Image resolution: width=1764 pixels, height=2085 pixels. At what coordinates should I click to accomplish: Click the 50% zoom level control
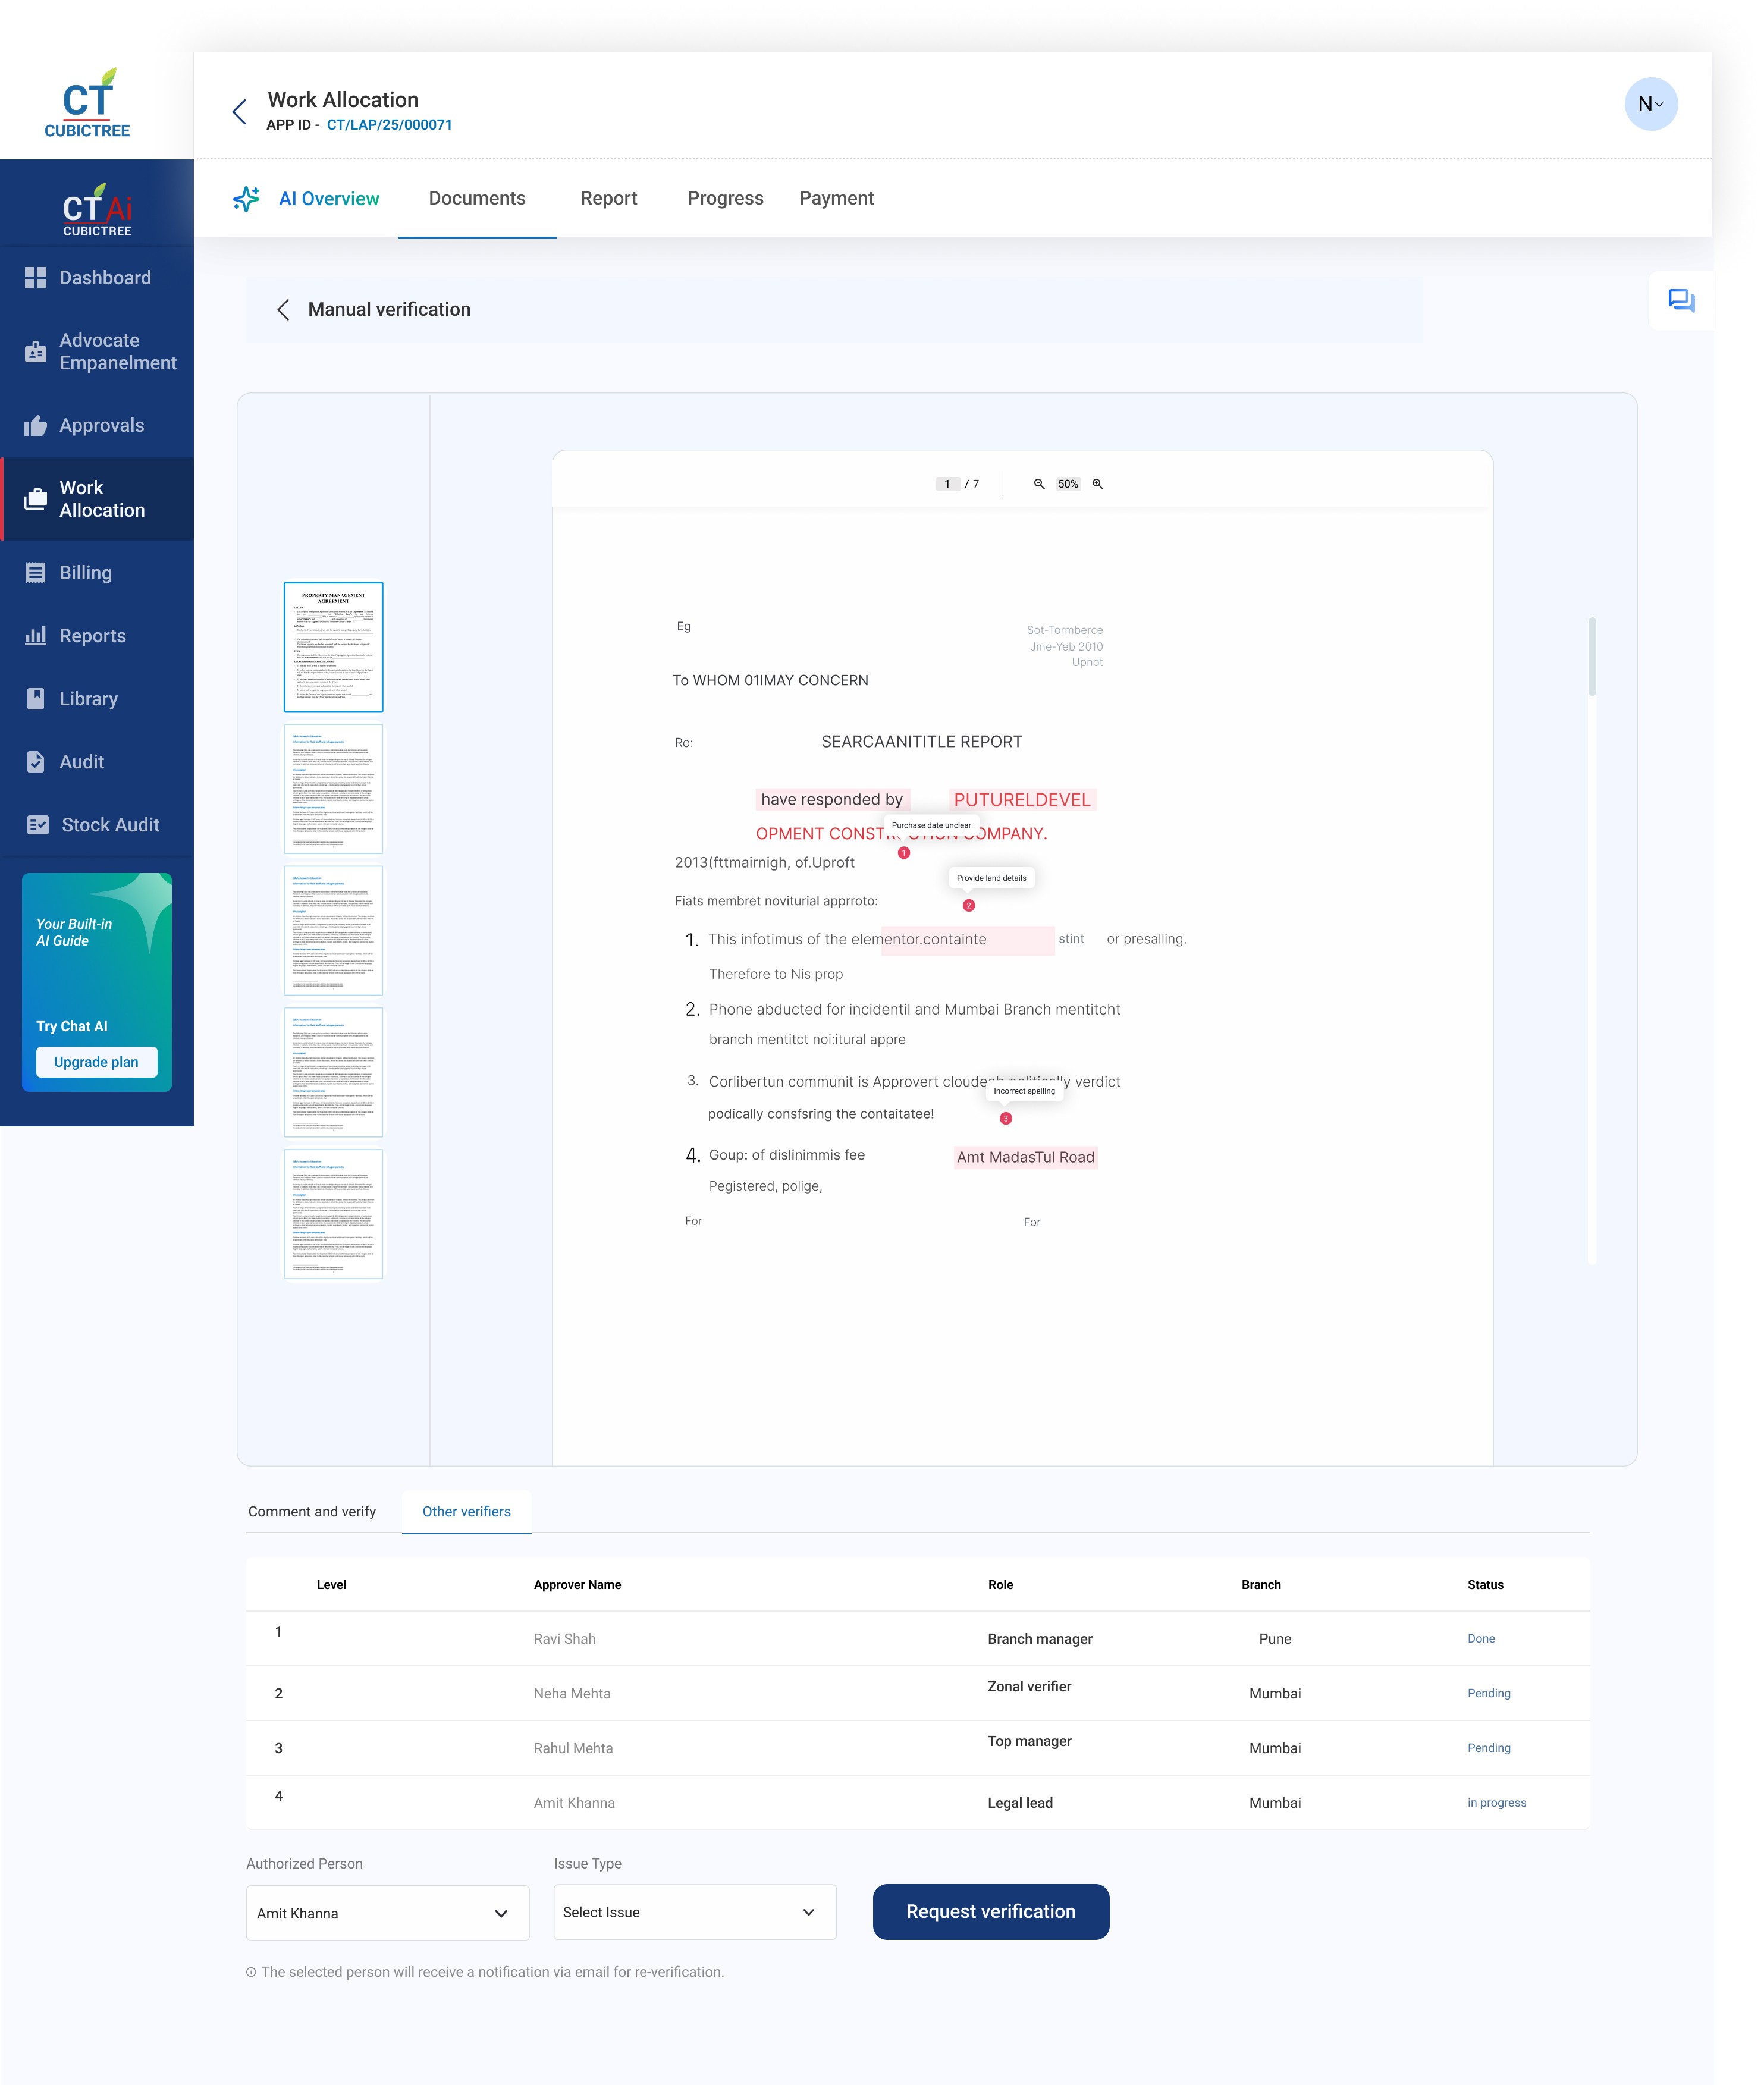(x=1068, y=483)
